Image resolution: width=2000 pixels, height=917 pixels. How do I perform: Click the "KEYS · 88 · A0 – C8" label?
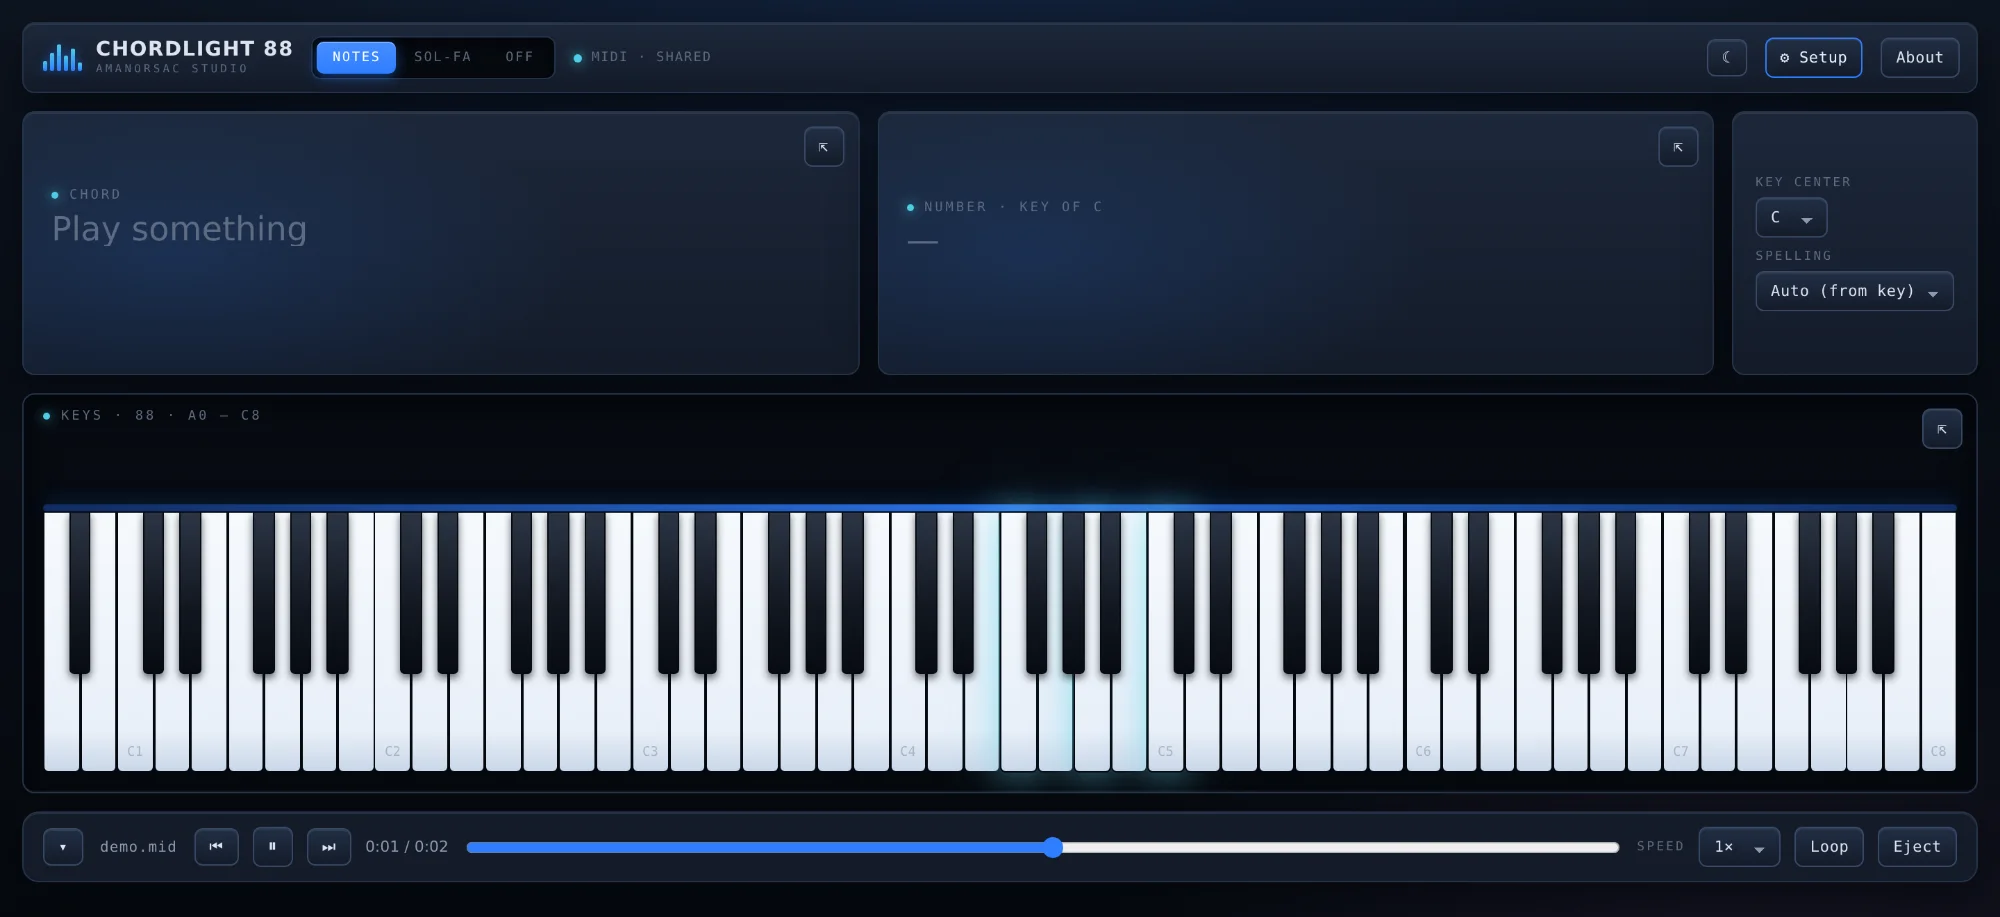tap(160, 415)
